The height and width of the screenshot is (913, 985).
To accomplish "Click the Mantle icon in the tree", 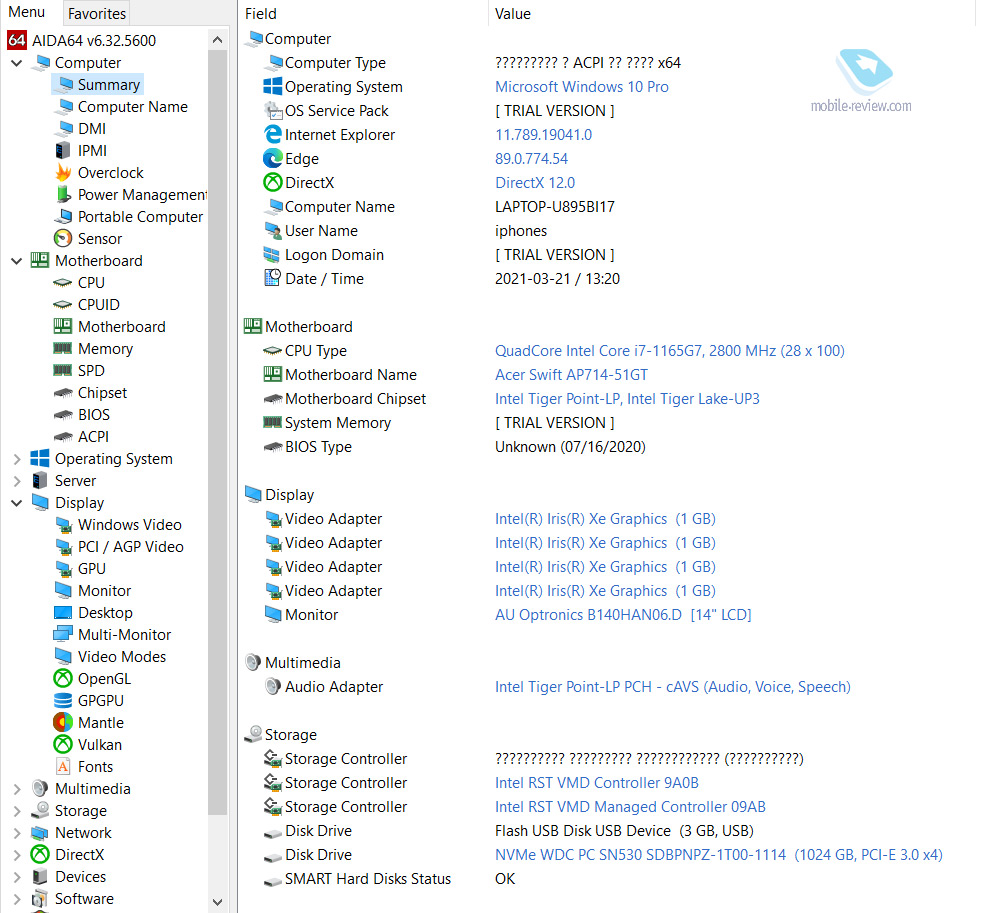I will 63,723.
